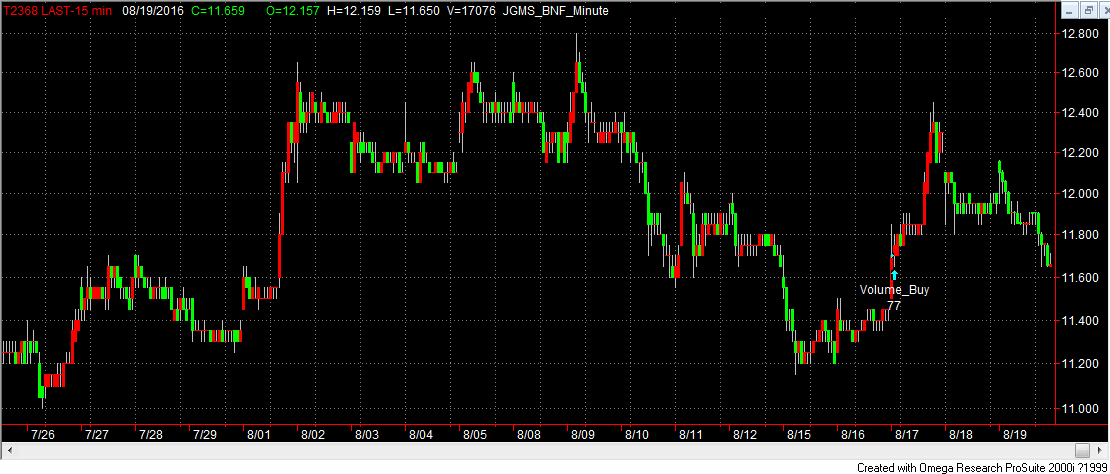Click the 8/17 date axis label

coord(906,434)
